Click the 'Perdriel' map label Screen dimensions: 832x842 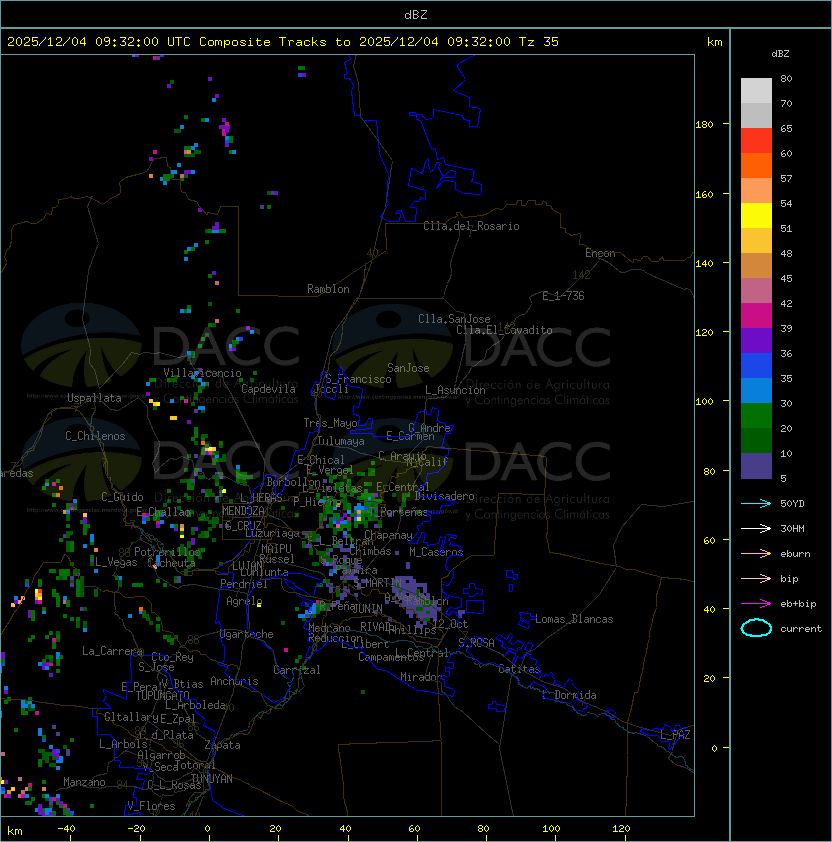point(244,583)
